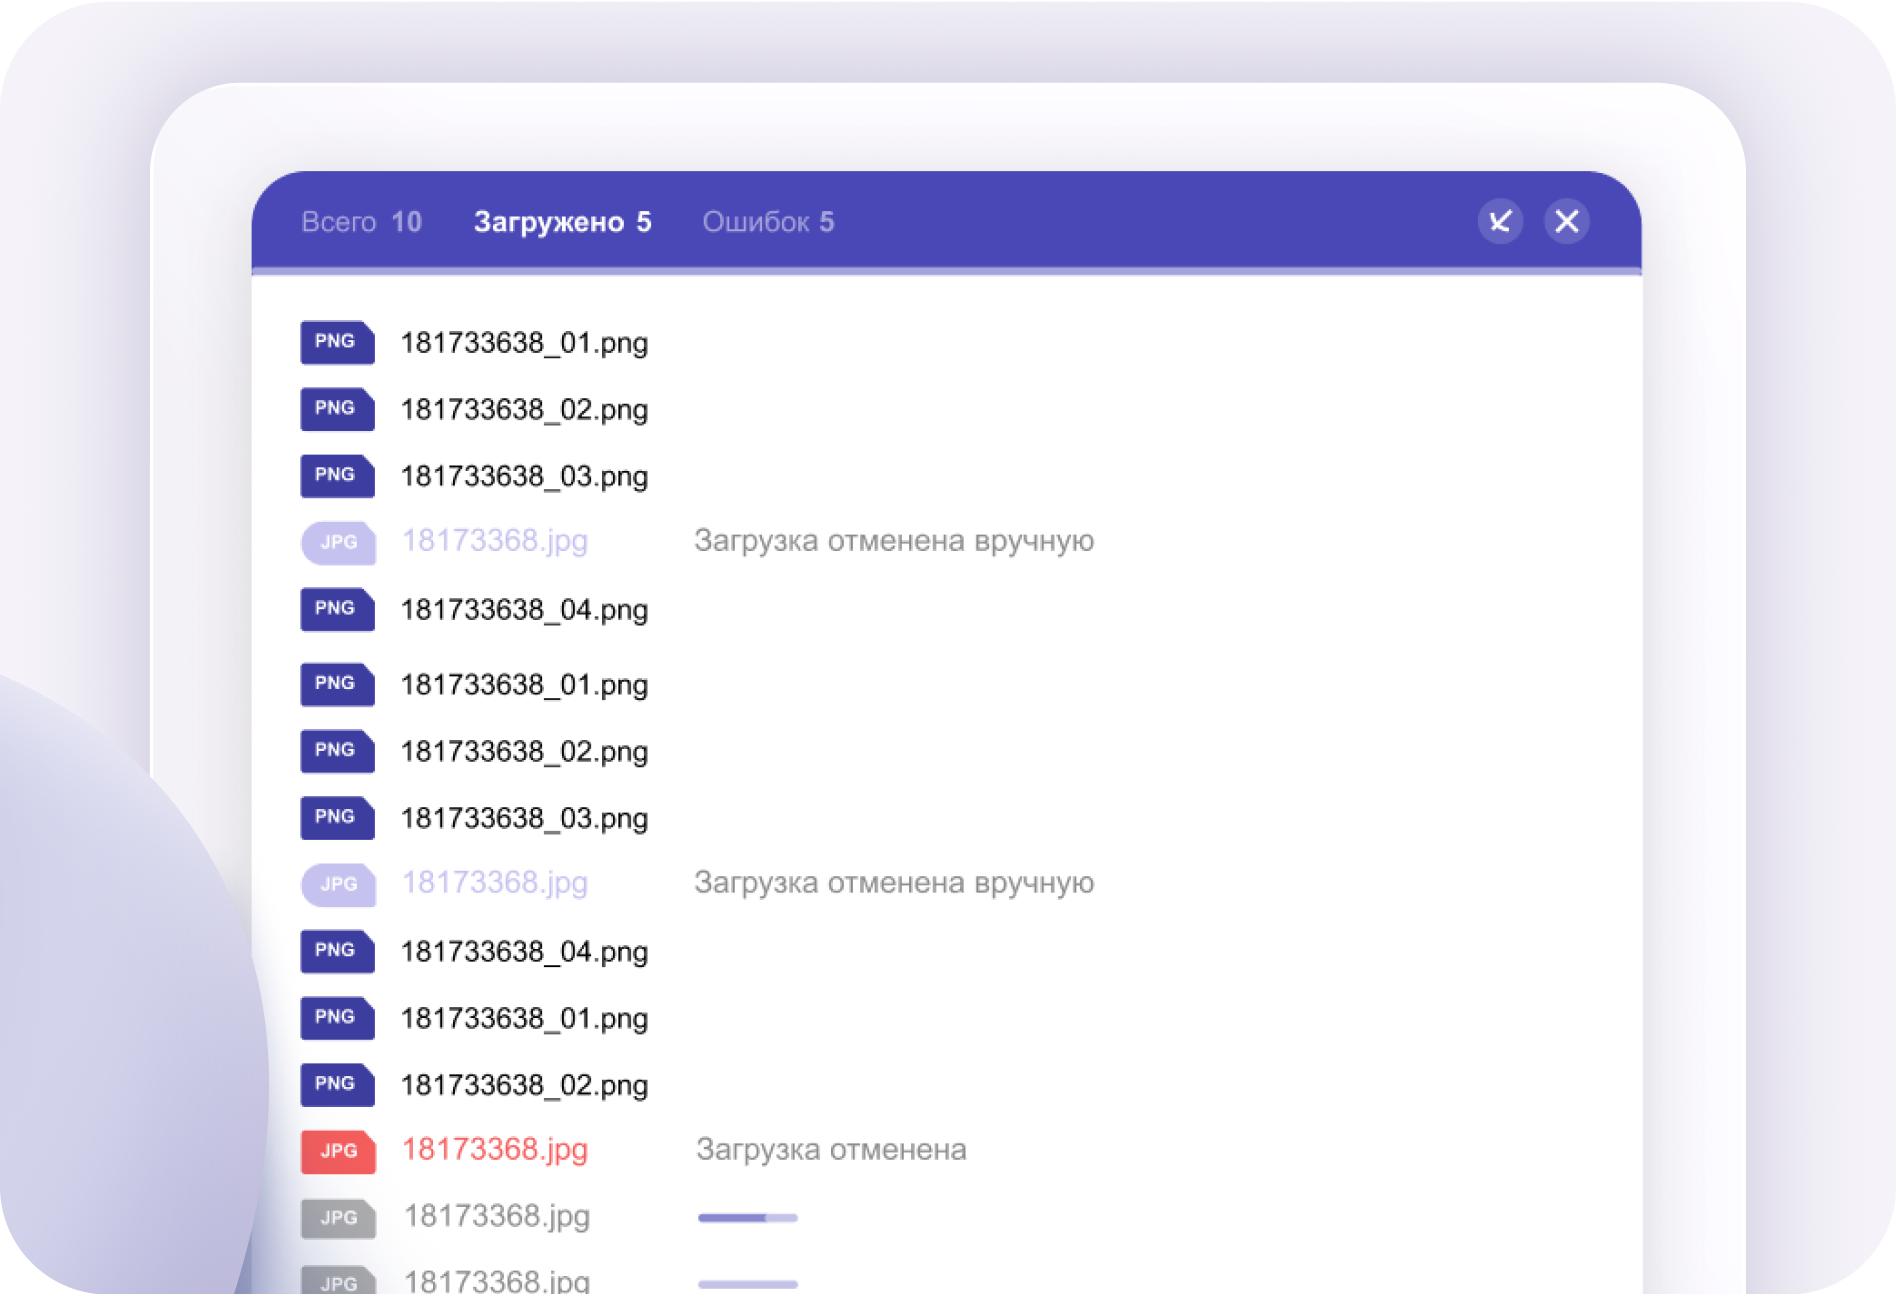
Task: Select the first 181733638_02.png file name
Action: pos(524,410)
